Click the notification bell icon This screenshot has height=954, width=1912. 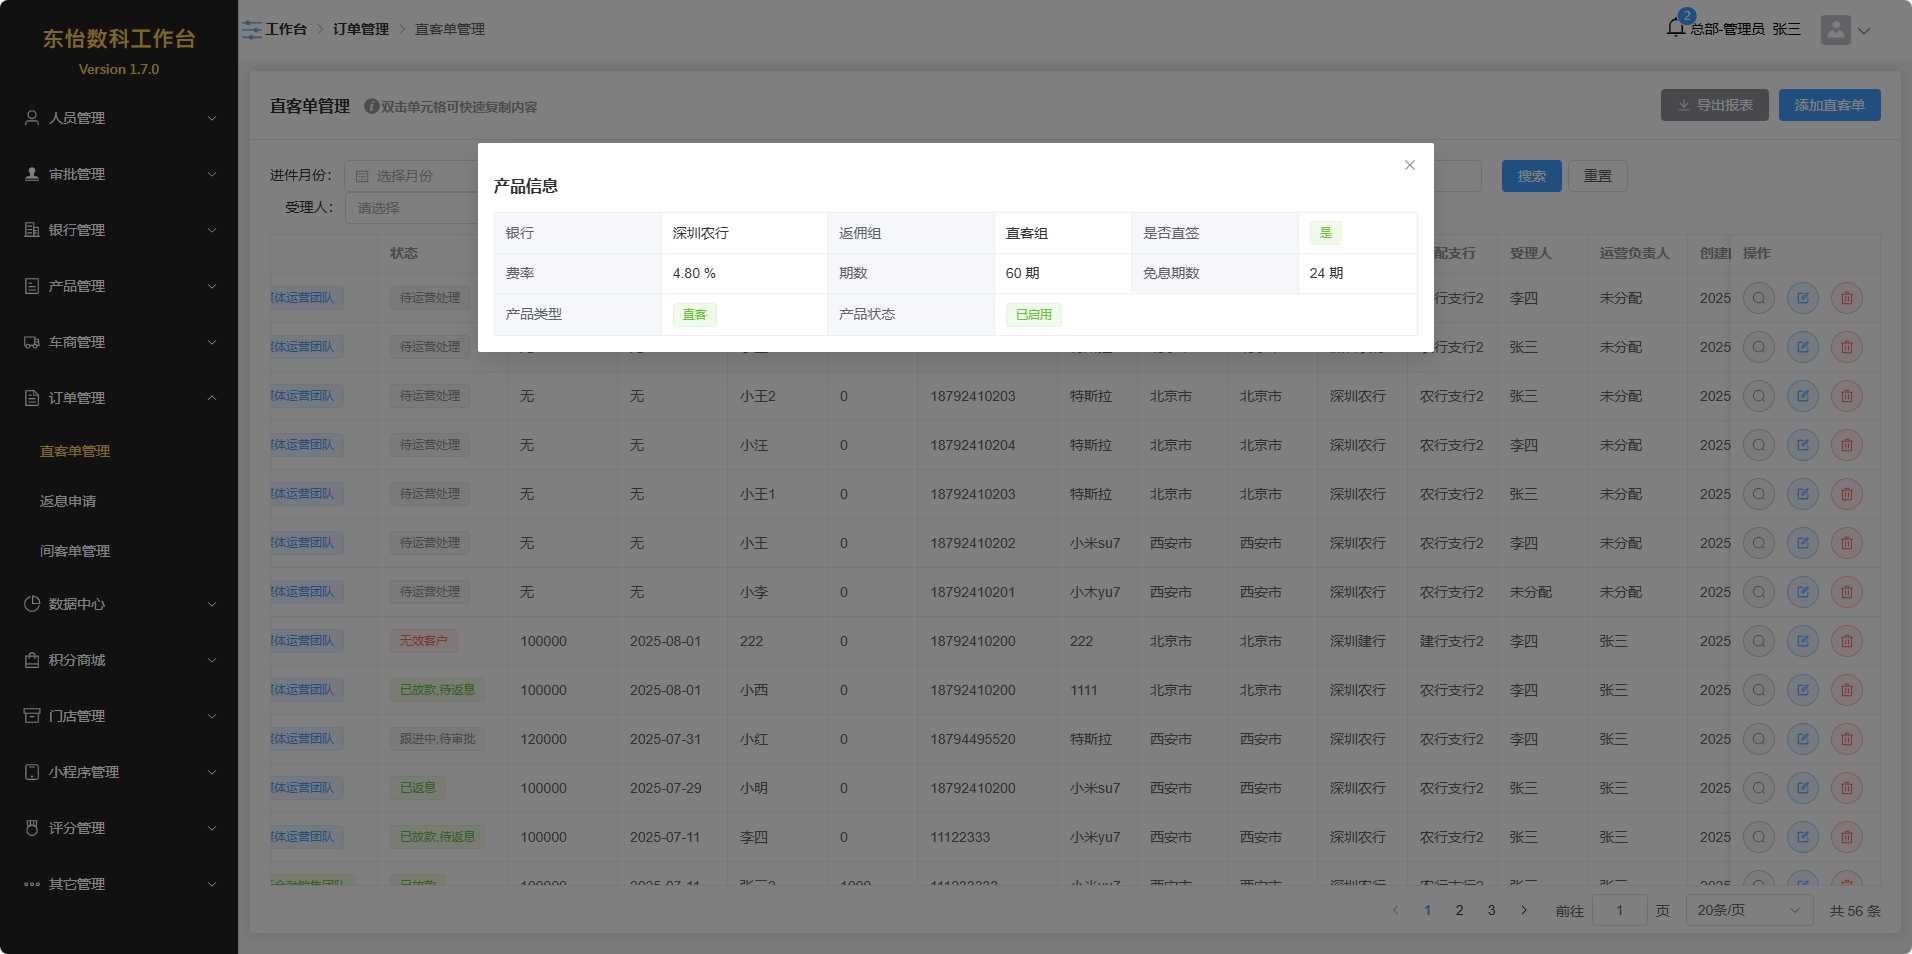1675,28
